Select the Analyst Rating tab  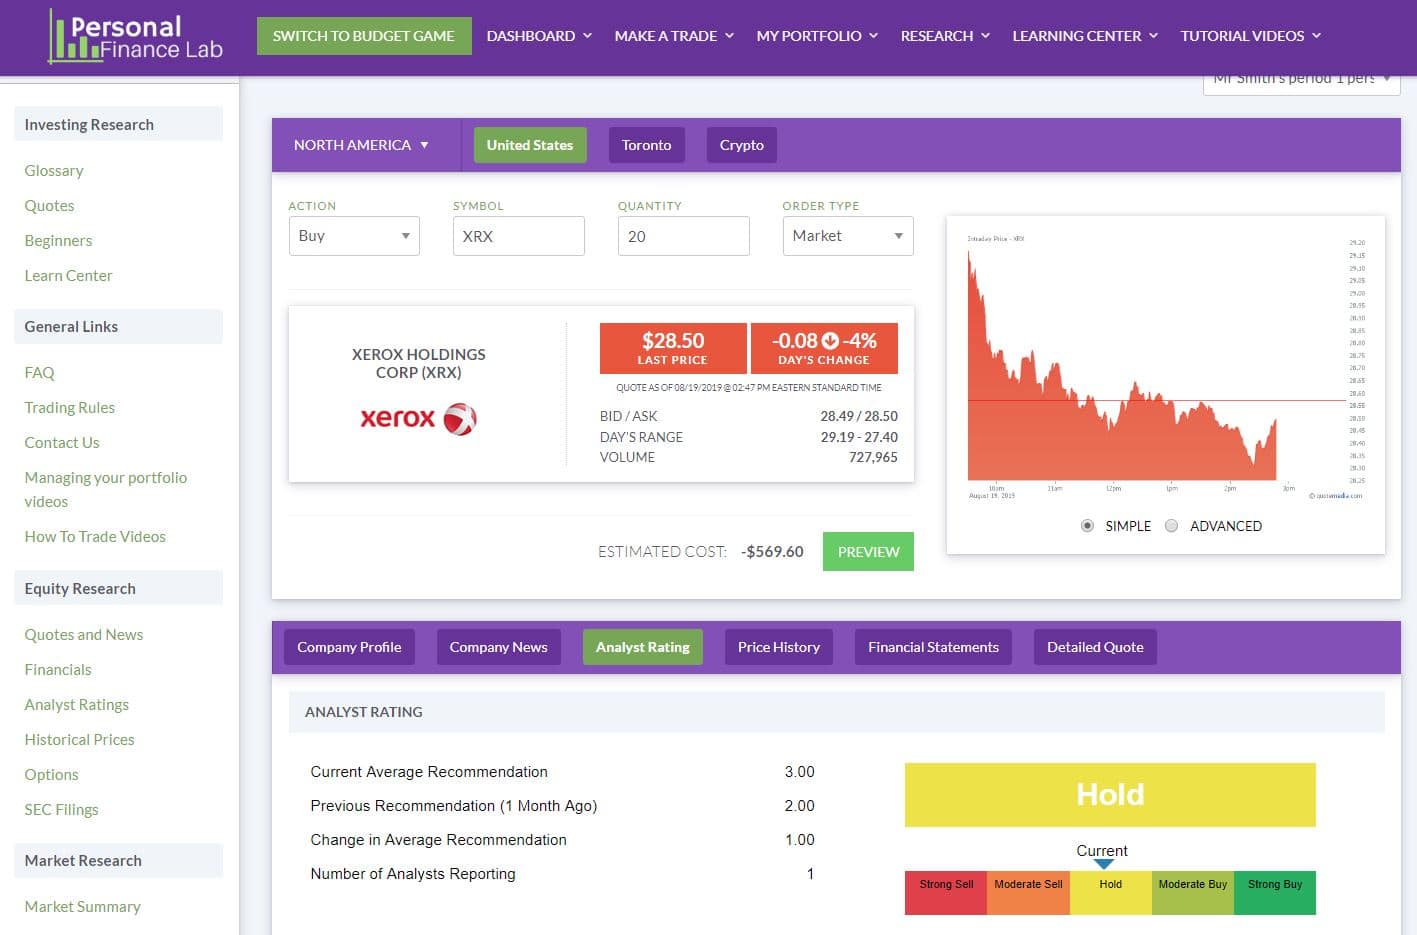[x=643, y=647]
